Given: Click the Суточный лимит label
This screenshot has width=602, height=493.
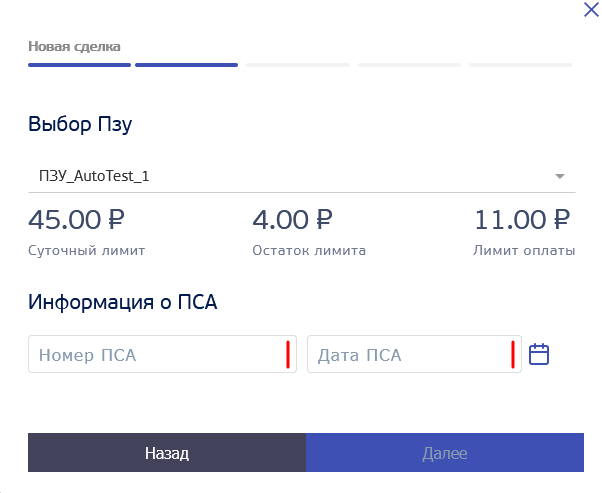Looking at the screenshot, I should coord(87,251).
